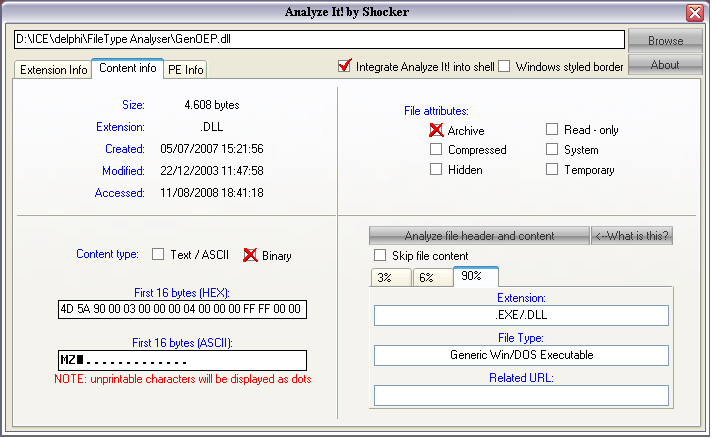
Task: Check the System attribute
Action: pyautogui.click(x=552, y=149)
